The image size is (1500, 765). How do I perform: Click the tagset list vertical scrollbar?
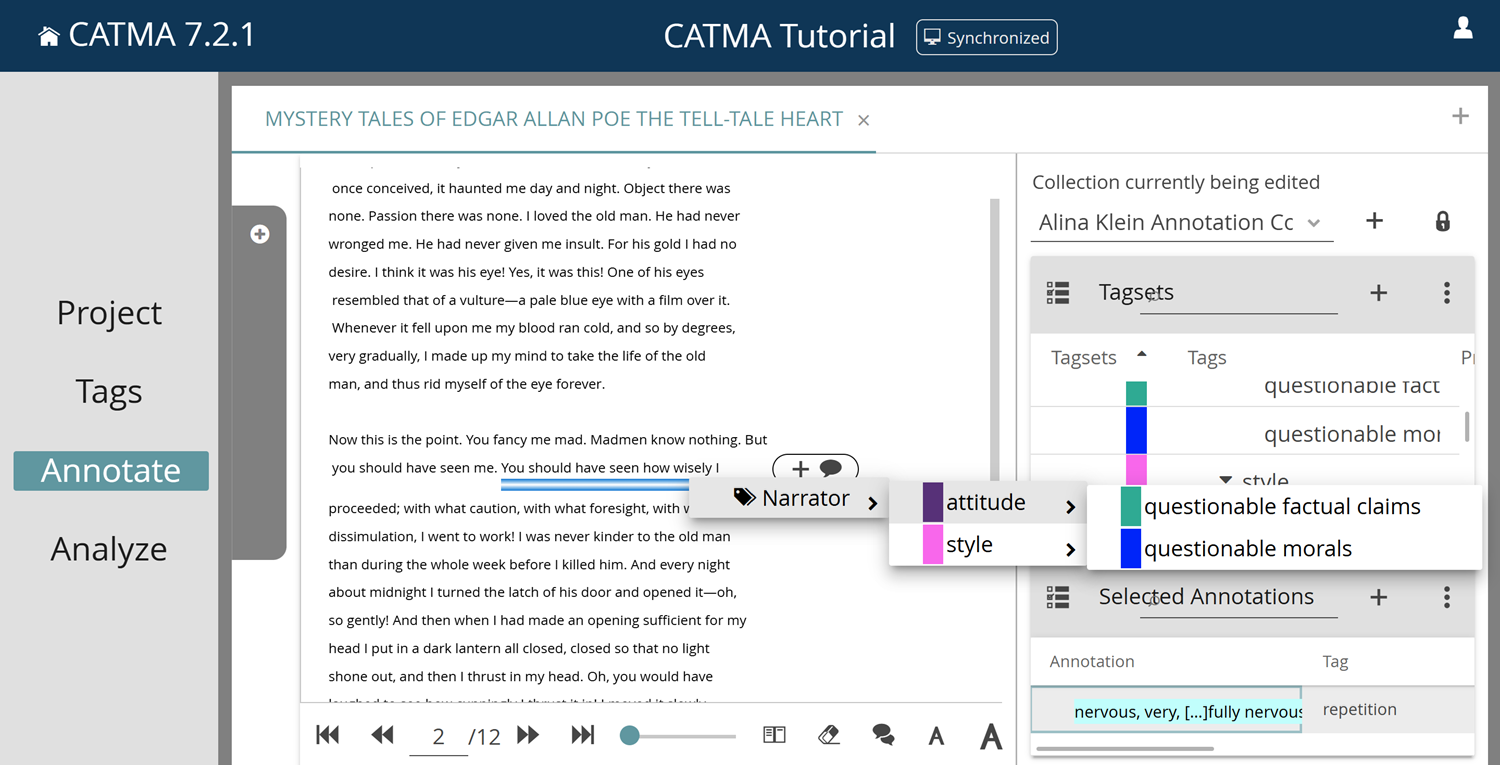click(1467, 426)
